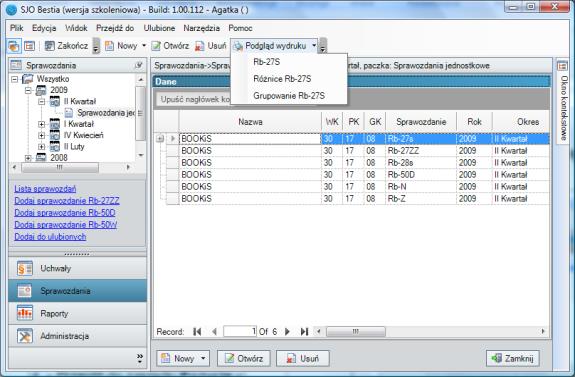Open the Raporty navigation section
This screenshot has width=575, height=377.
tap(77, 314)
